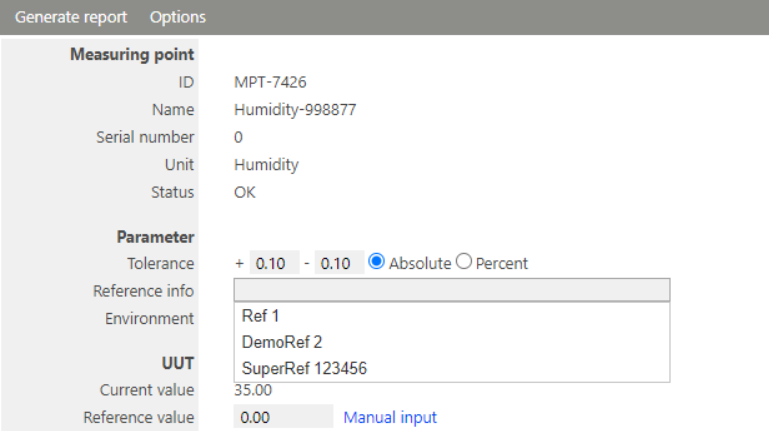Click the plus tolerance 0.10 field

pyautogui.click(x=273, y=264)
